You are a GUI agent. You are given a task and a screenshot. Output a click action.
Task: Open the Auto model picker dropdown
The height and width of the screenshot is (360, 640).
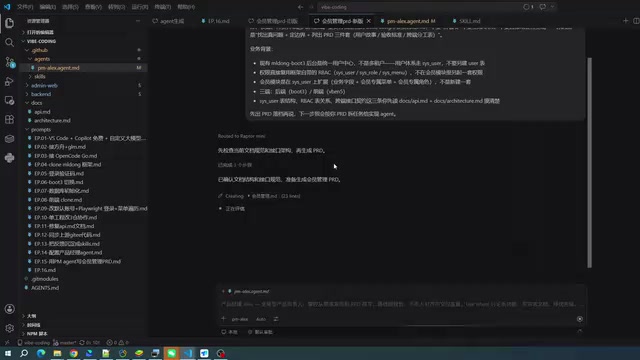(x=261, y=319)
